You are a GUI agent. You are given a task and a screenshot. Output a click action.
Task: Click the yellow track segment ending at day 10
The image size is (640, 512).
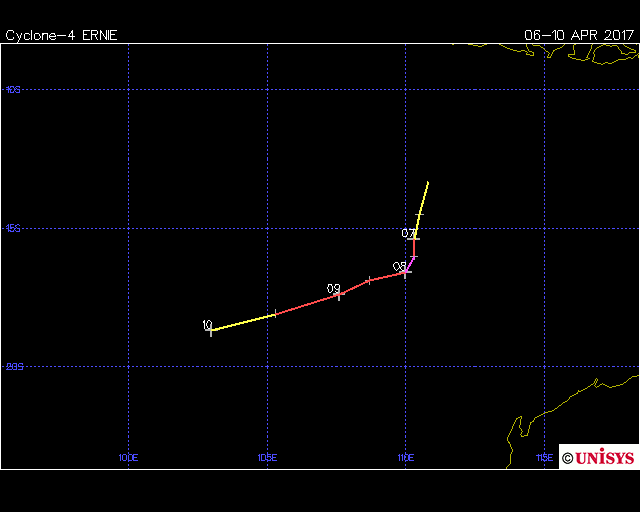pos(243,322)
